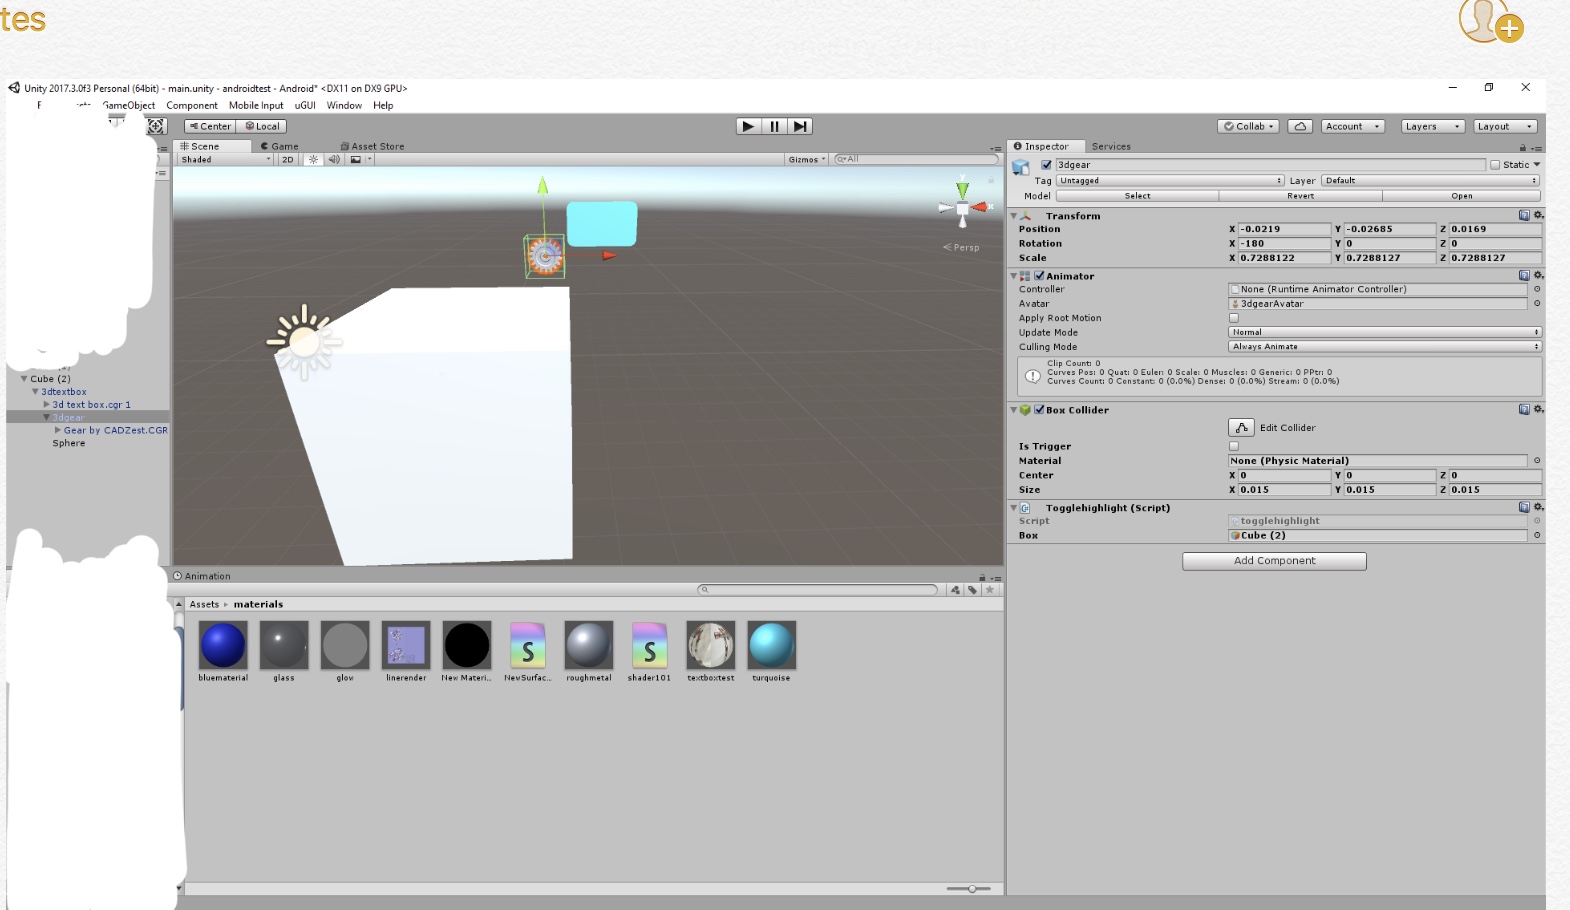Open the Layout dropdown
This screenshot has width=1570, height=910.
pyautogui.click(x=1505, y=126)
